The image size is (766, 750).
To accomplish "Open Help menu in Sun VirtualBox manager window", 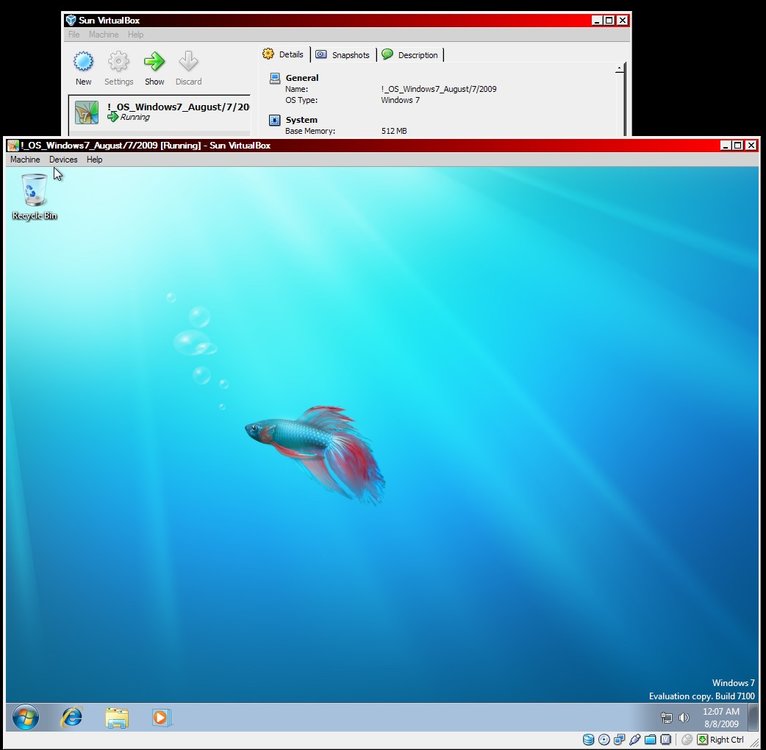I will click(x=135, y=35).
